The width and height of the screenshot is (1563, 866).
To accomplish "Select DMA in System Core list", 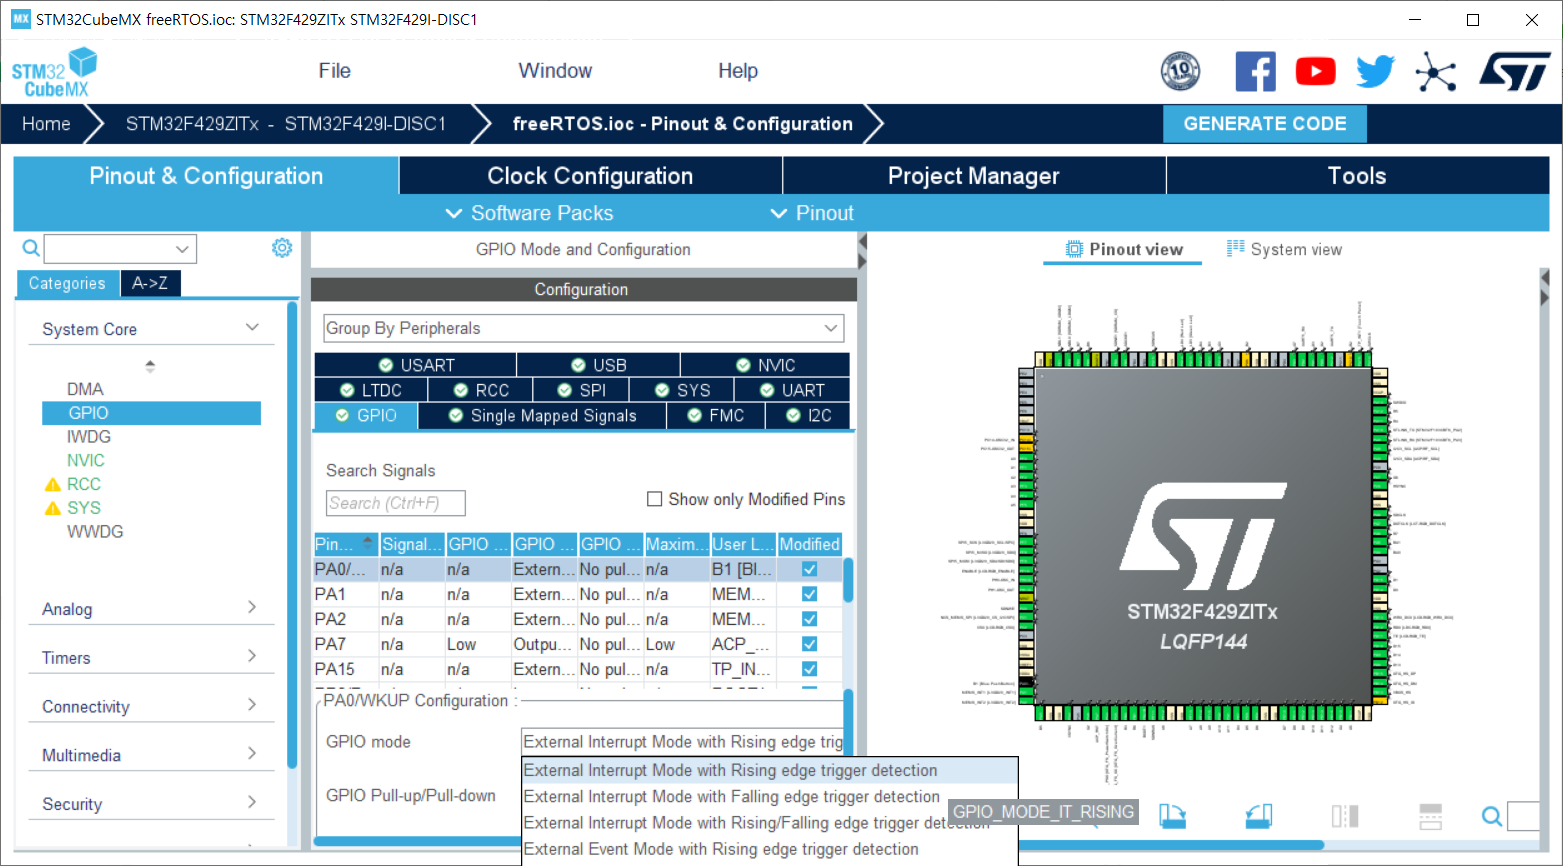I will pos(85,389).
